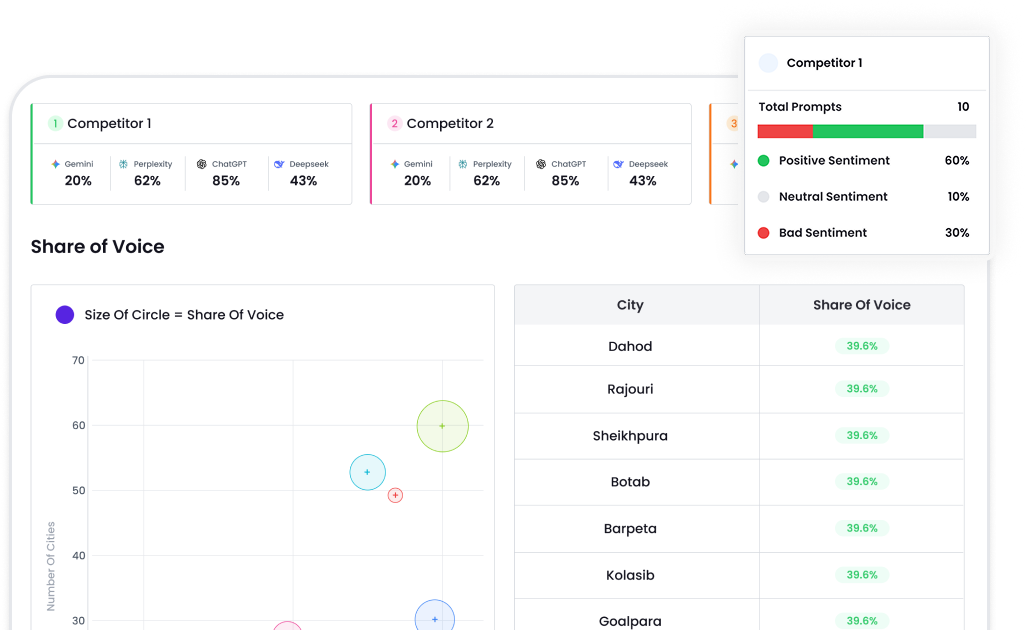Screen dimensions: 1026x630
Task: Select the large green bubble in the chart
Action: coord(442,426)
